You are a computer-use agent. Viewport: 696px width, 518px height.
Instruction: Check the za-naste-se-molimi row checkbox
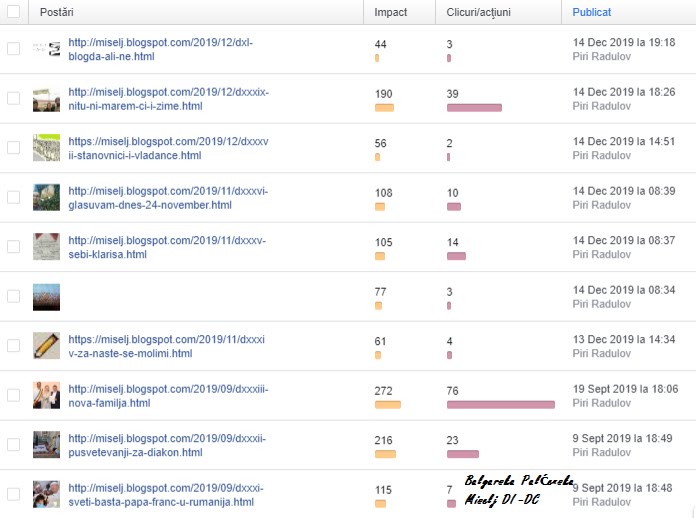(14, 346)
